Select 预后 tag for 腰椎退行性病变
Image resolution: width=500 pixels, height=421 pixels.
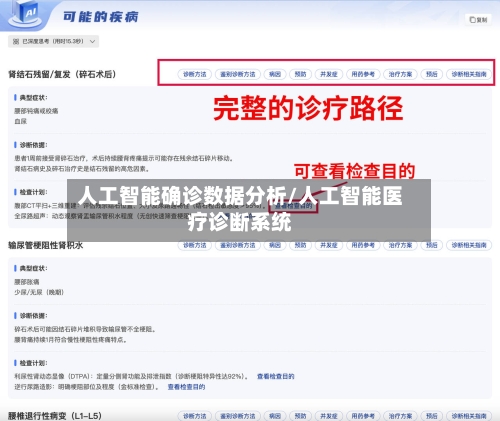tap(432, 416)
